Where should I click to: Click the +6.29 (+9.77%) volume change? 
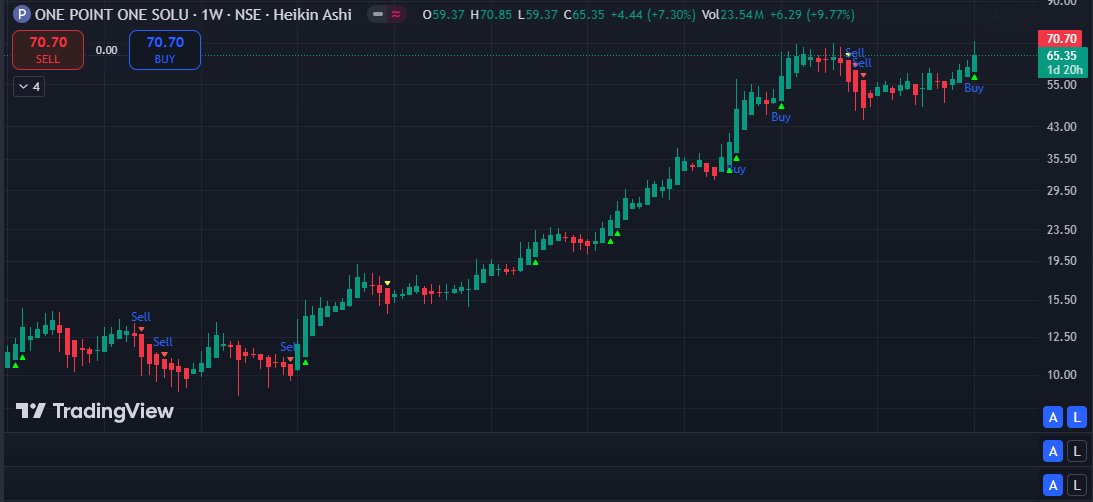[811, 15]
